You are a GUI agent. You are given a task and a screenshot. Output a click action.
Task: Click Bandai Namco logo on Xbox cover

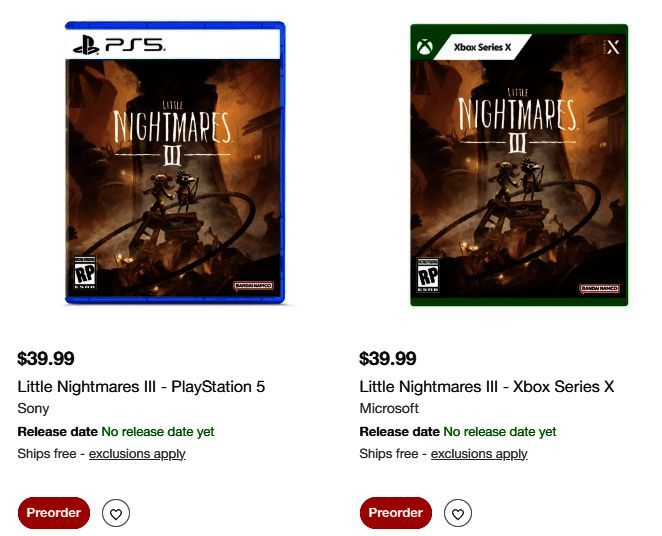click(x=599, y=289)
